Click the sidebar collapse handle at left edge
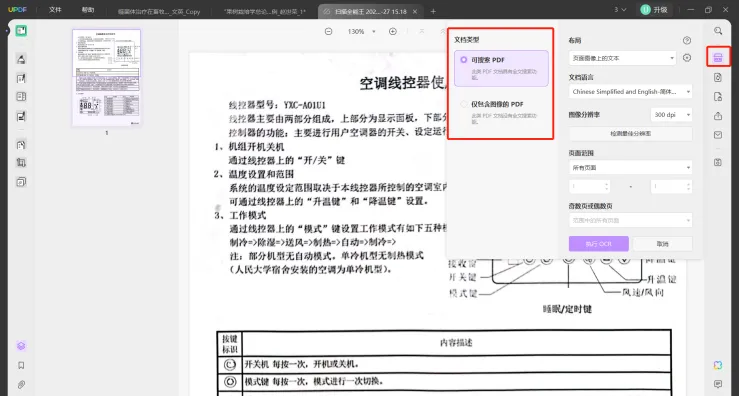 7,31
